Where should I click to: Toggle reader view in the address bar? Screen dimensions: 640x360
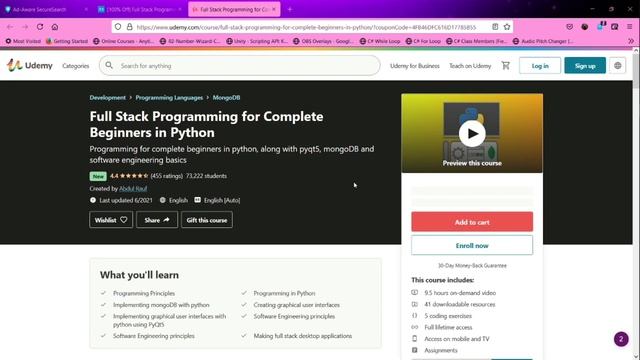[x=495, y=27]
